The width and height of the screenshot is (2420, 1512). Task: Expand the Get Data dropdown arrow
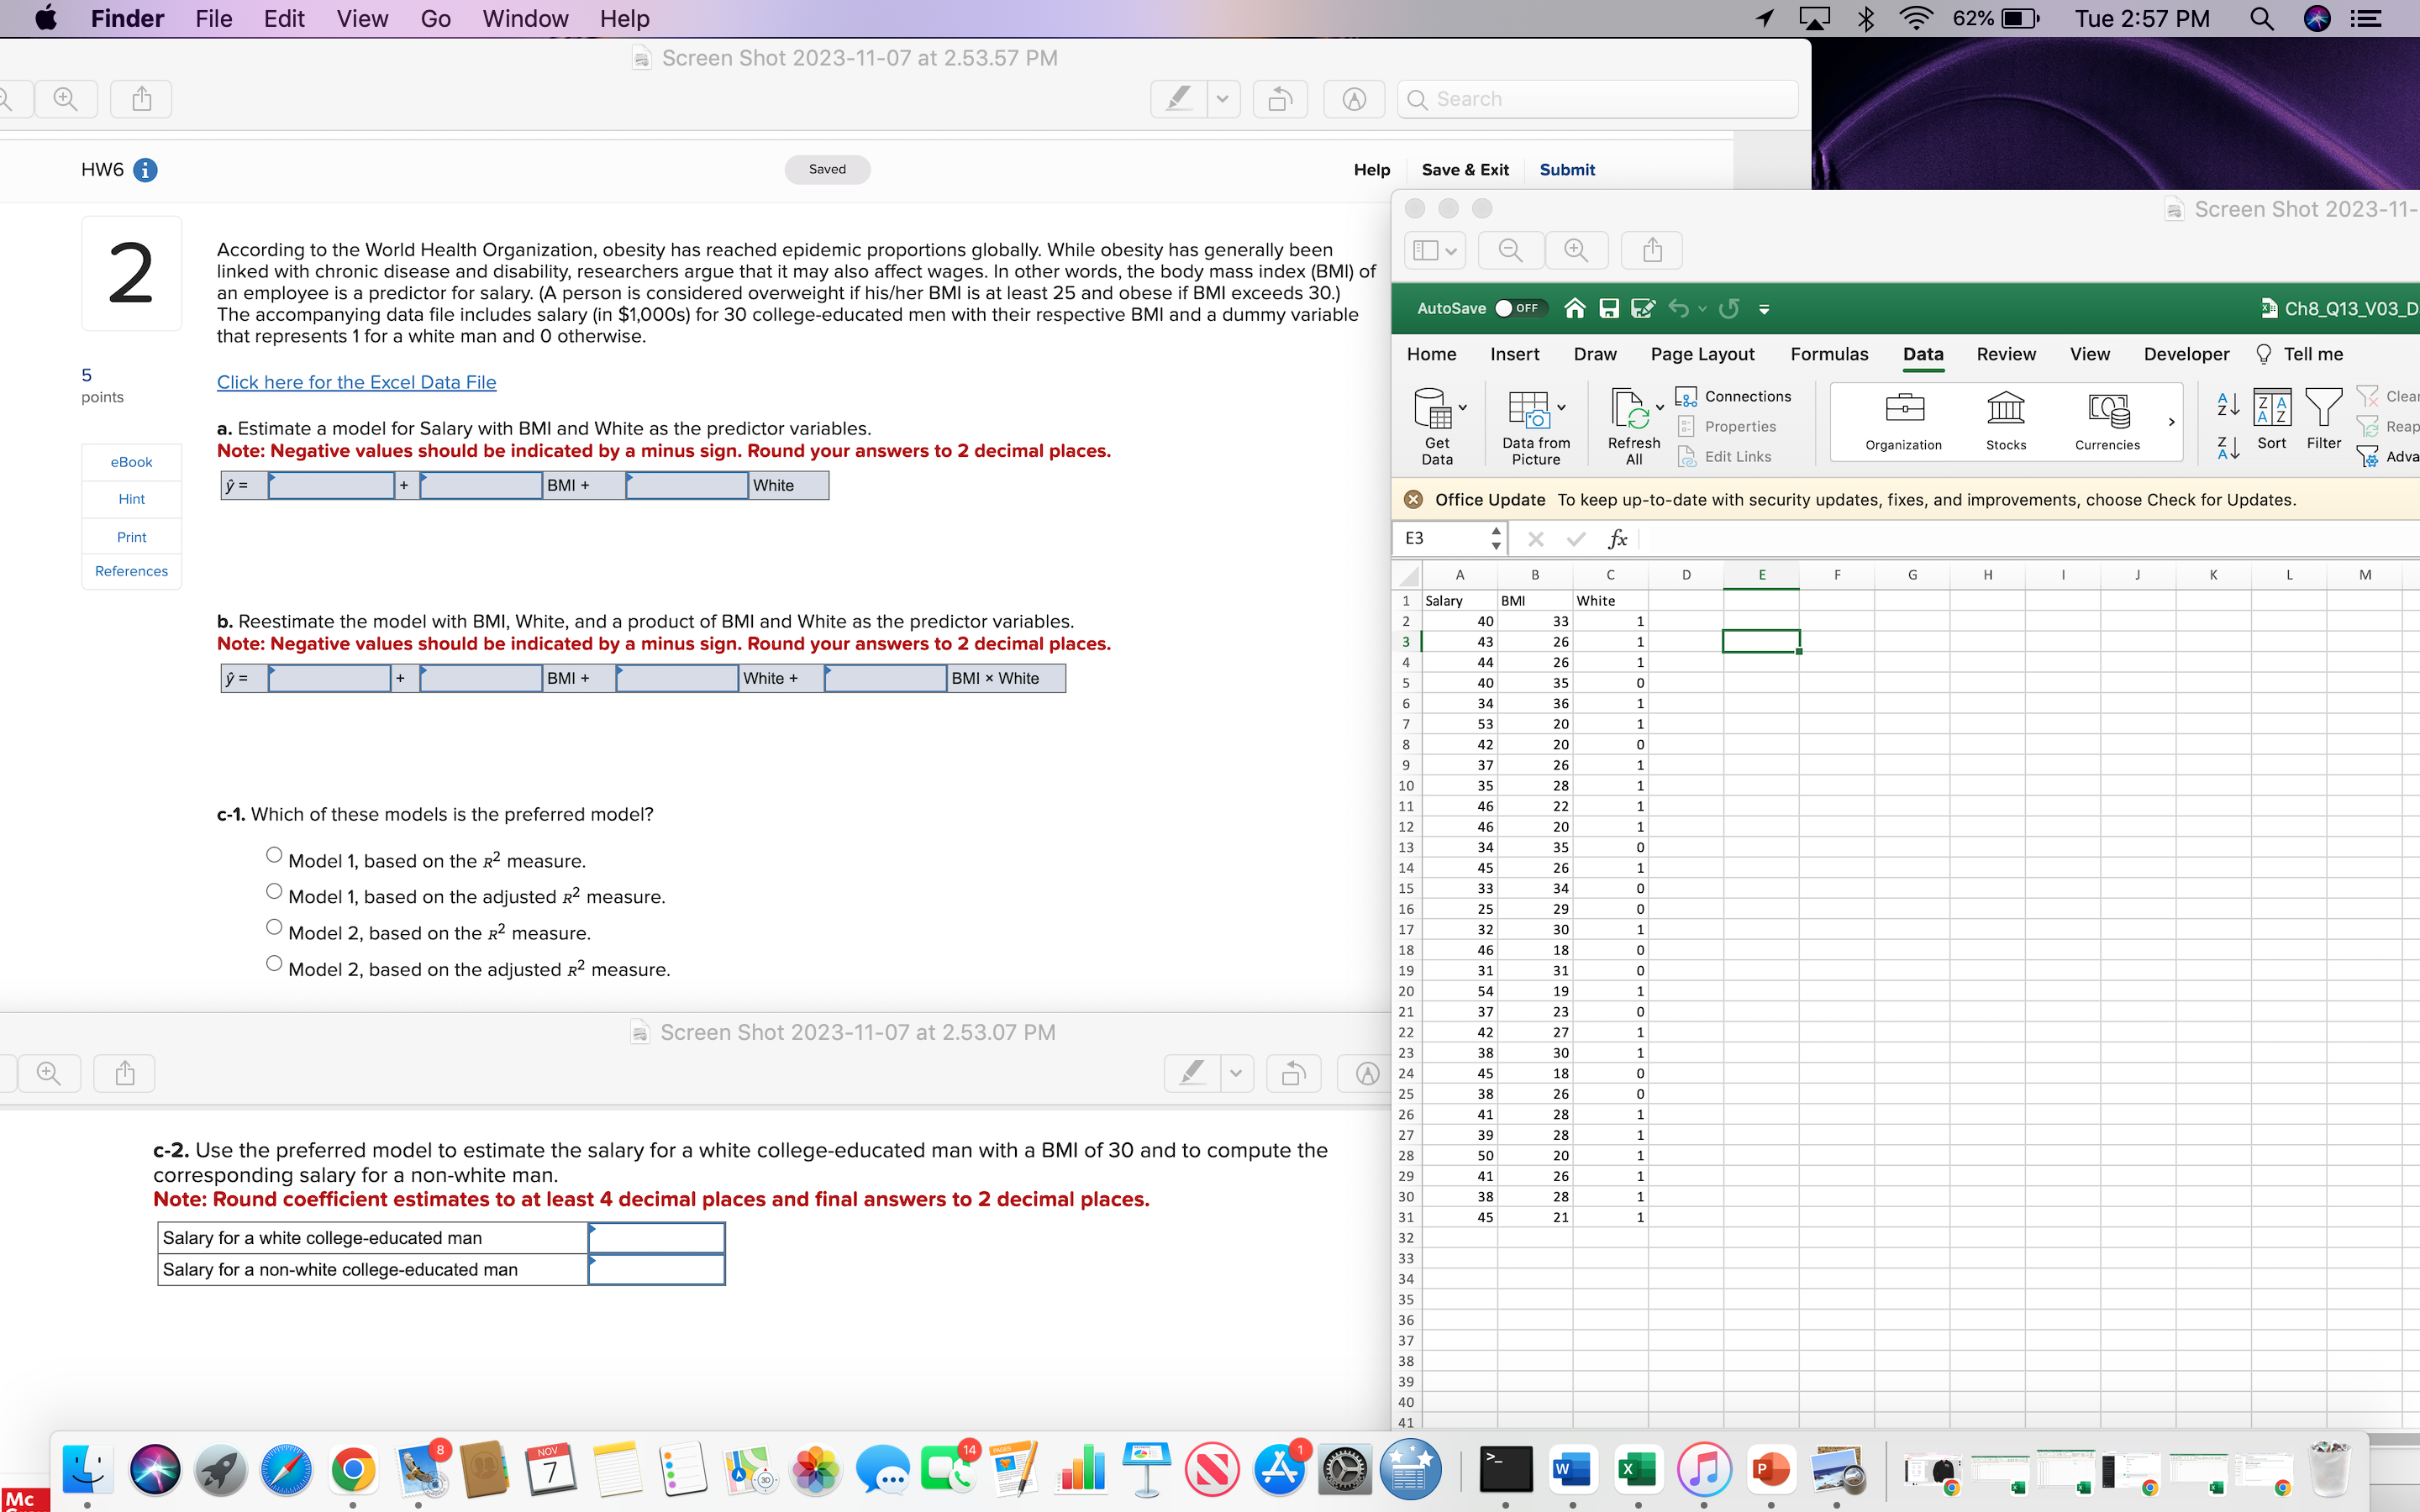1463,408
